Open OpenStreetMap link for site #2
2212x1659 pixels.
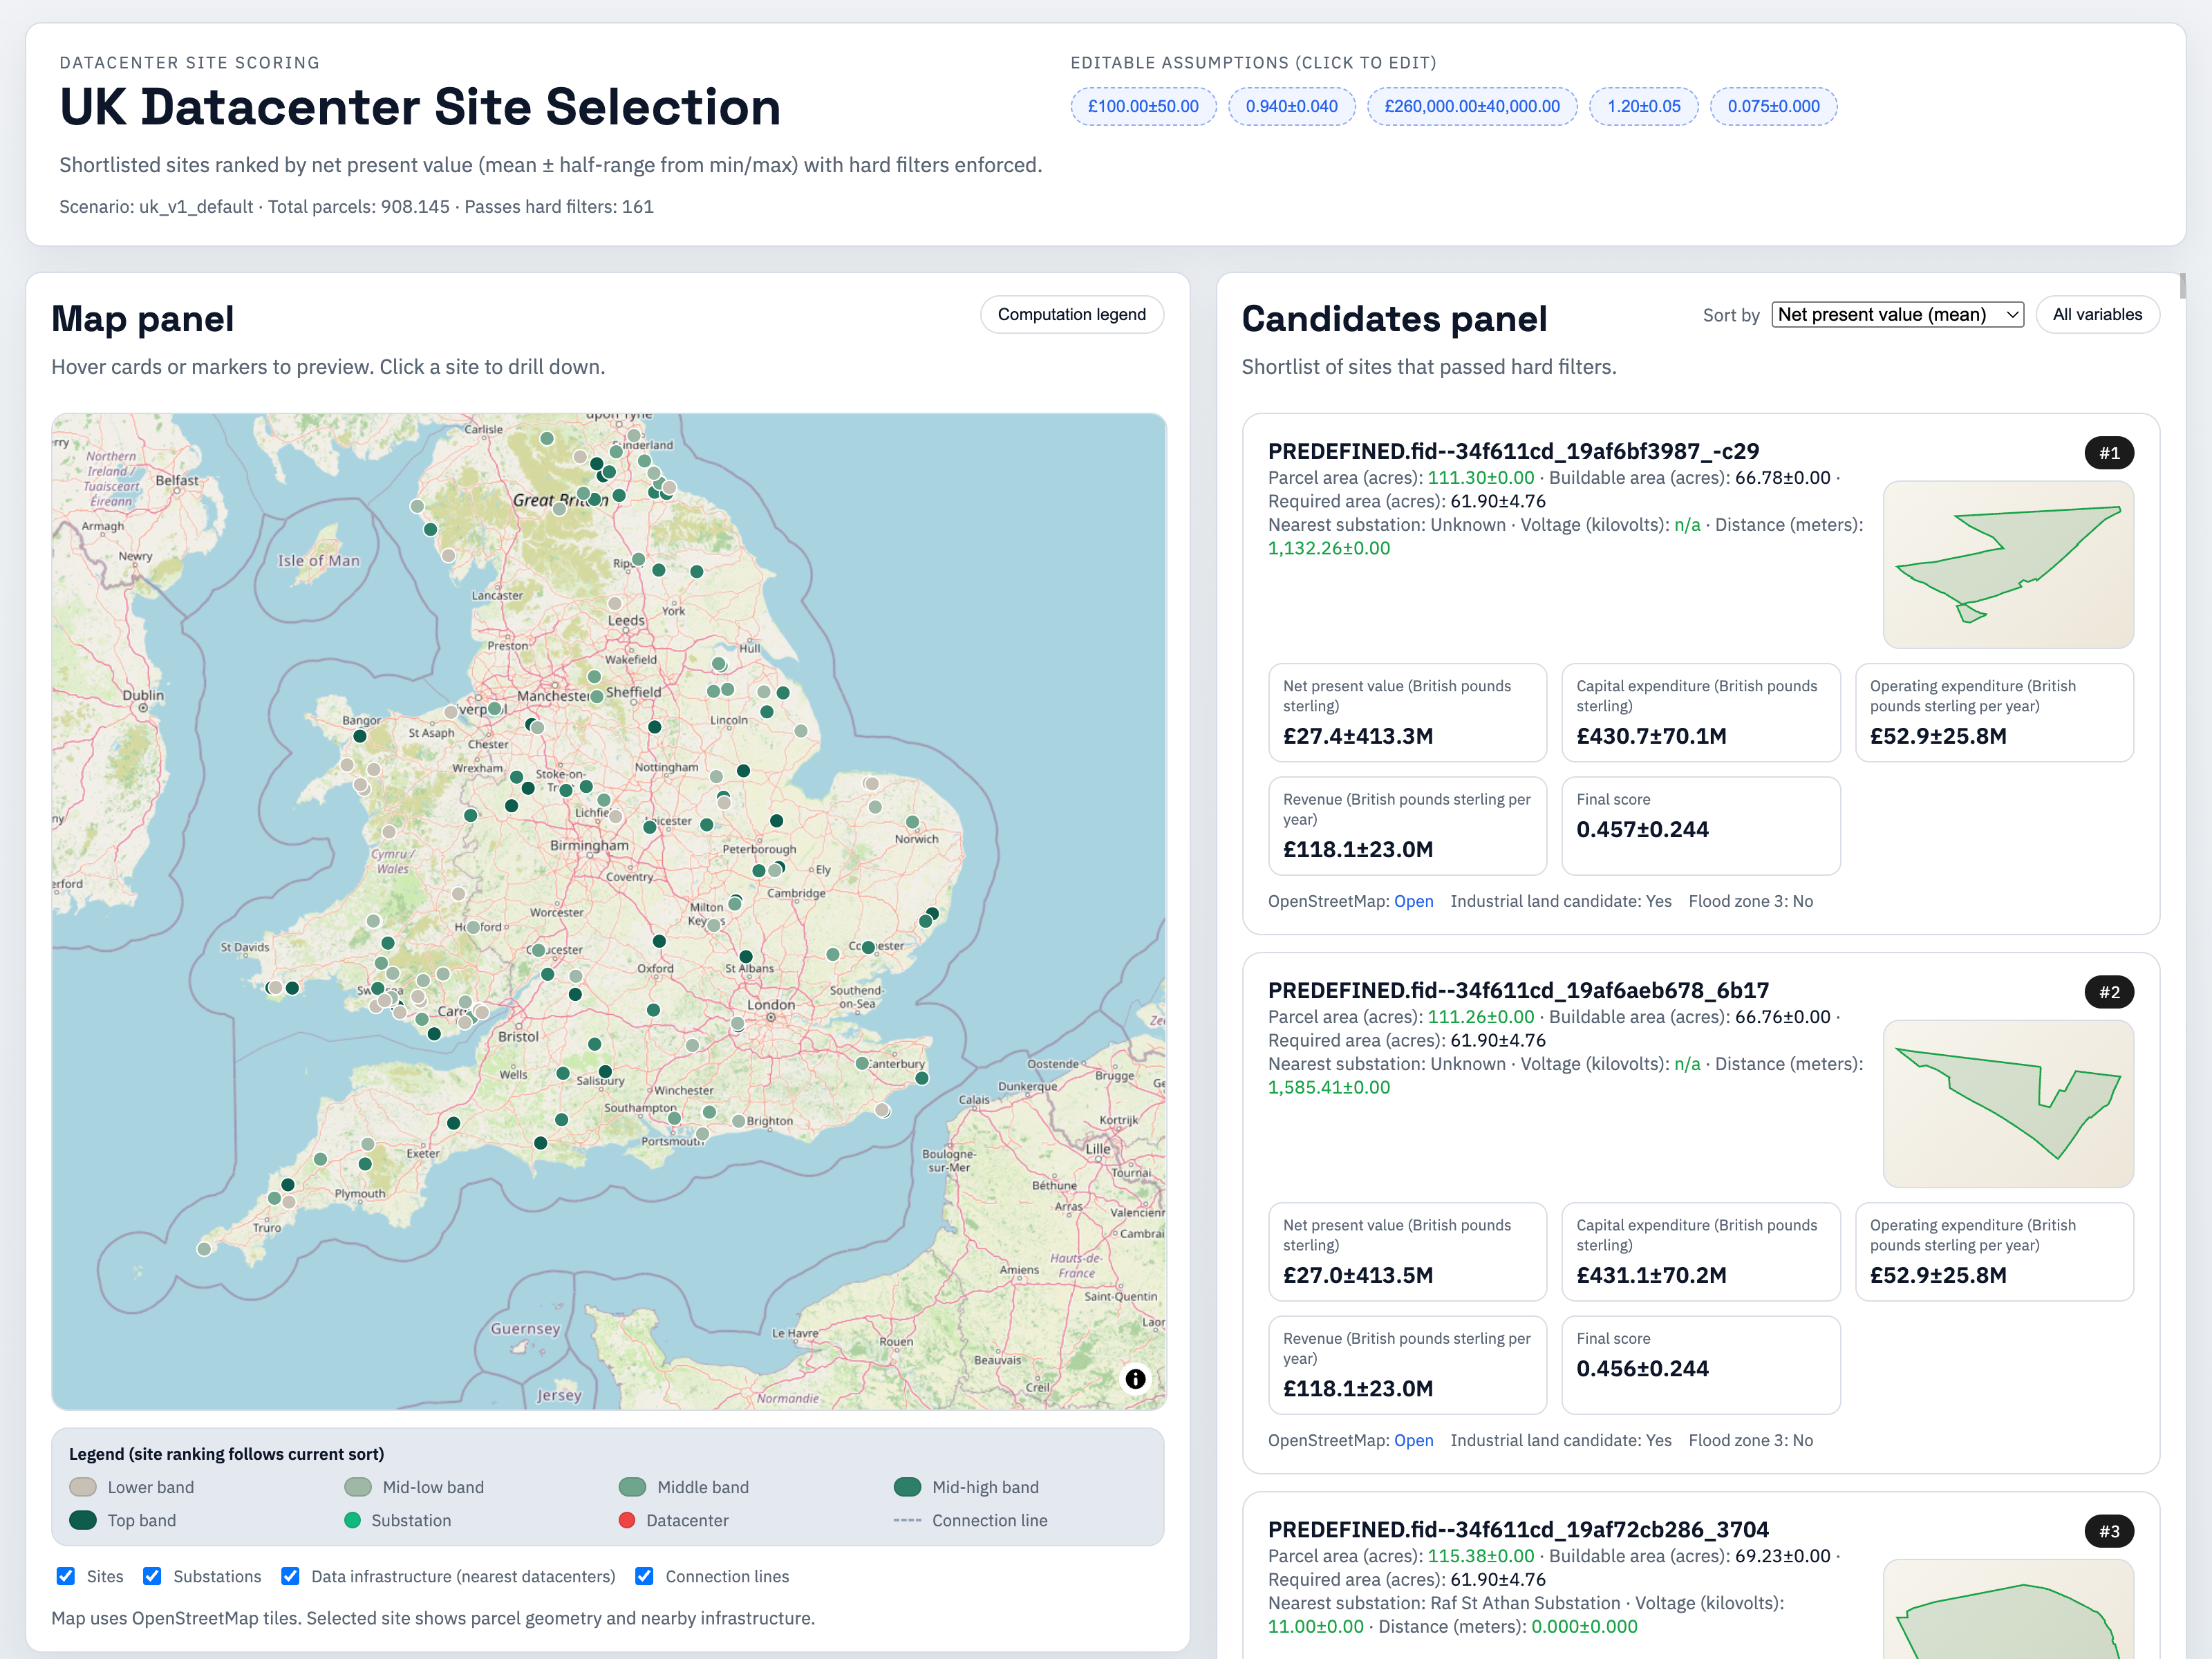1413,1440
